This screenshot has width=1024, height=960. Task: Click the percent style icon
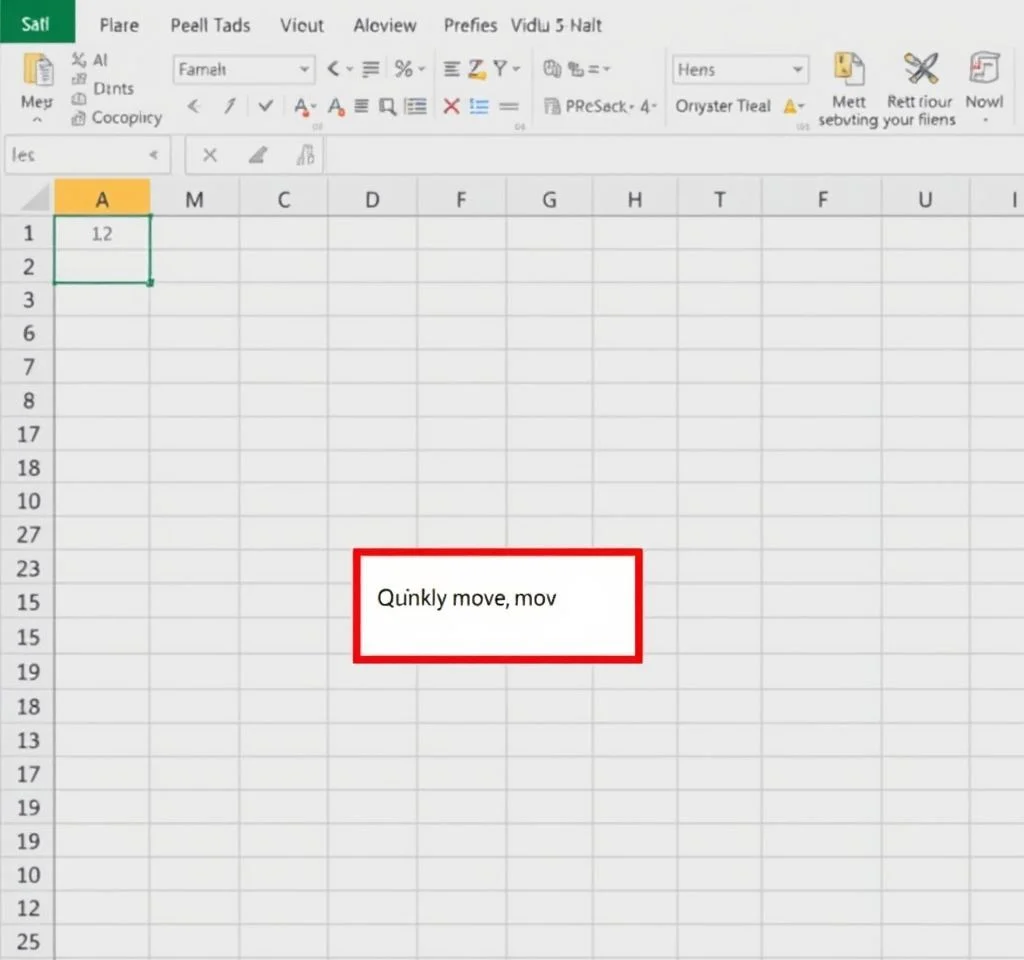pyautogui.click(x=404, y=69)
